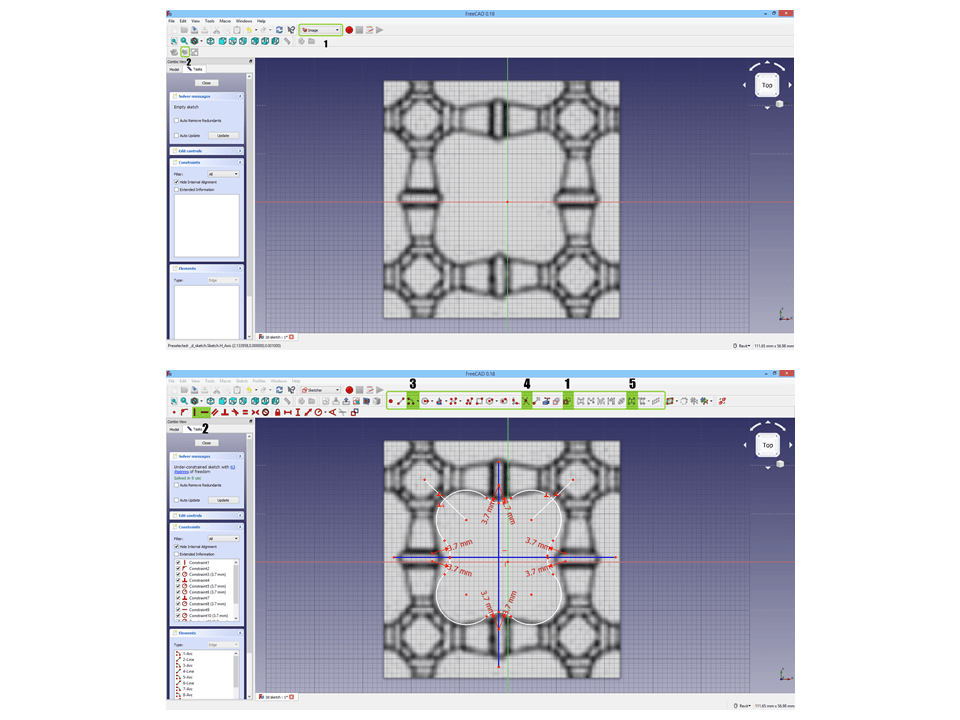
Task: Open File menu in Image window
Action: [x=171, y=21]
